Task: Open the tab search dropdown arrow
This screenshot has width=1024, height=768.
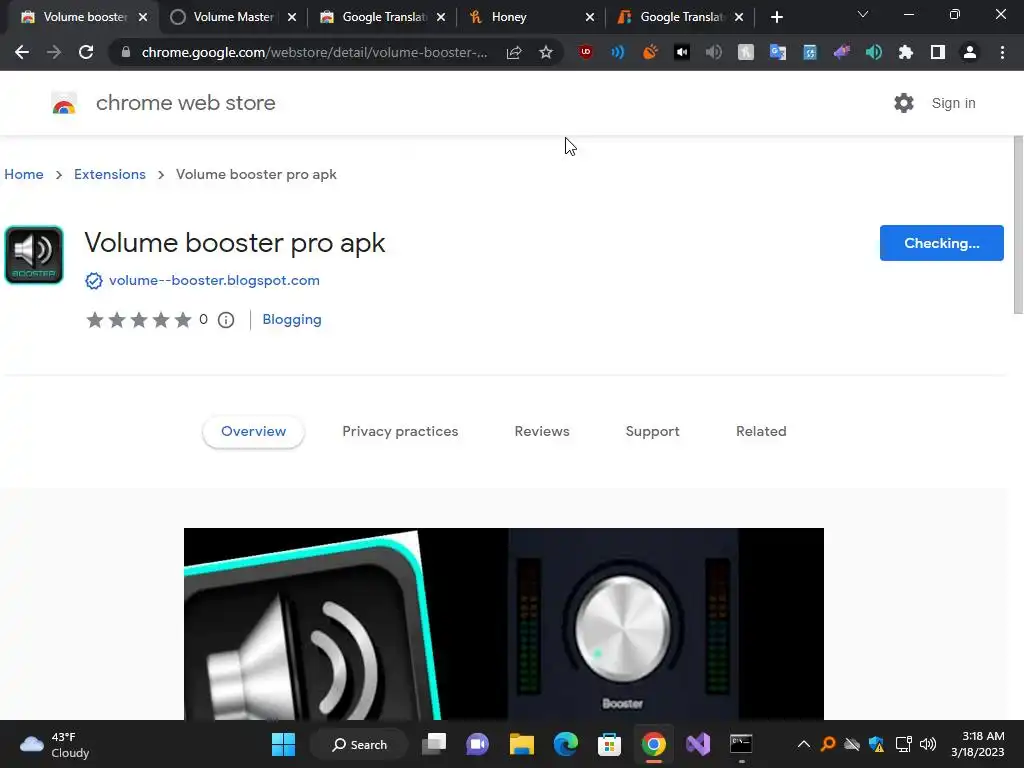Action: click(x=863, y=14)
